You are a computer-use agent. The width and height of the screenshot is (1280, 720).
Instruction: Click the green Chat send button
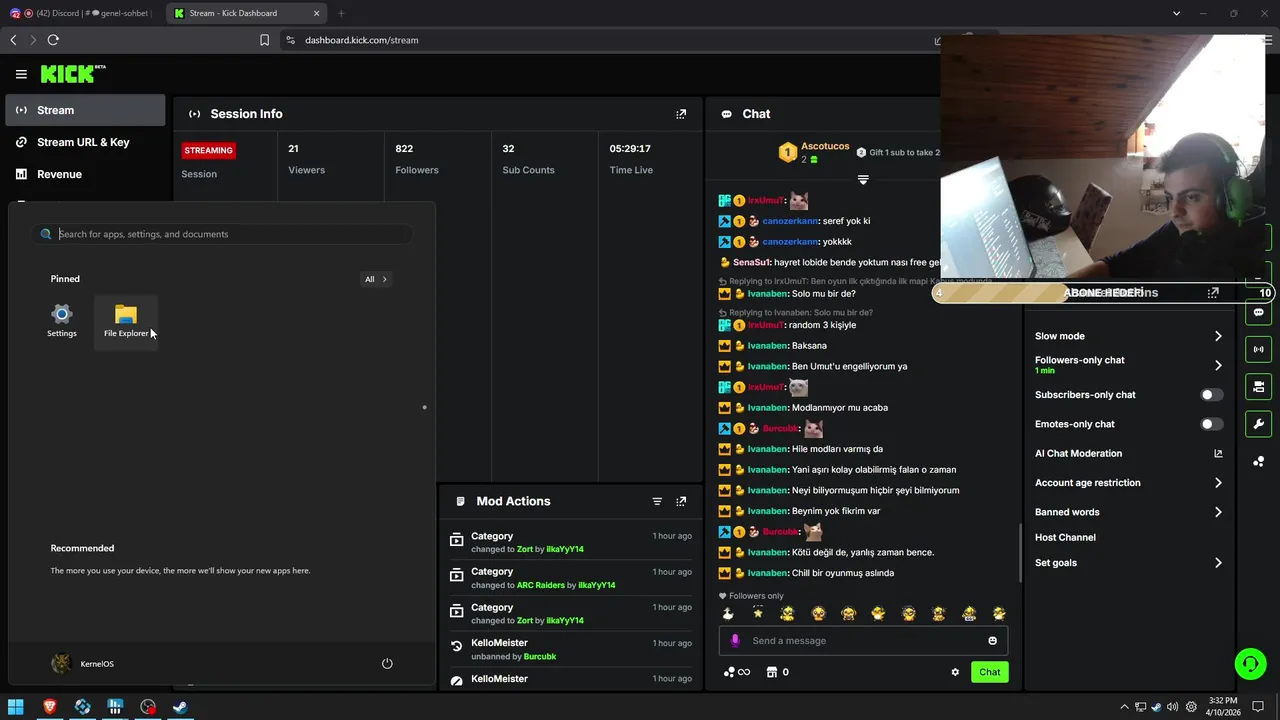click(989, 672)
